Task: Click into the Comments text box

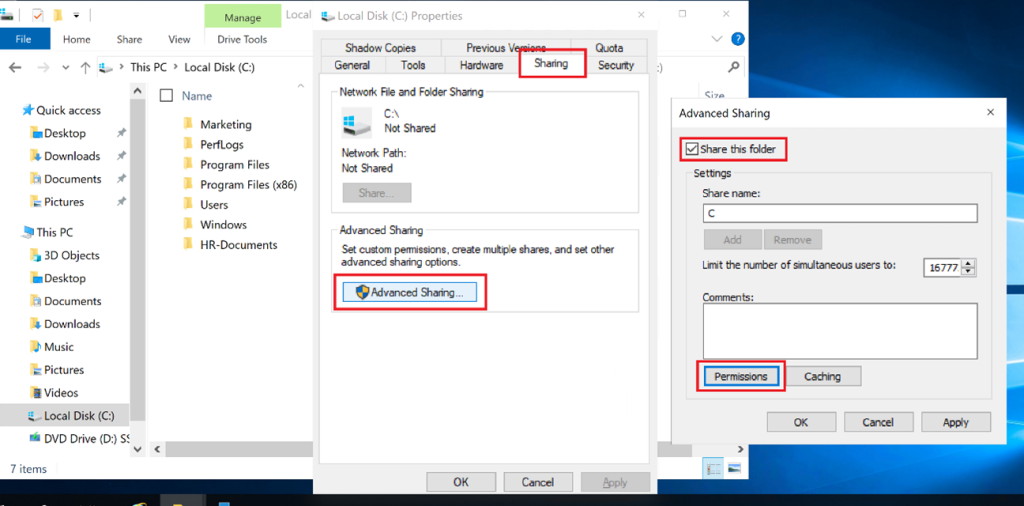Action: pyautogui.click(x=839, y=330)
